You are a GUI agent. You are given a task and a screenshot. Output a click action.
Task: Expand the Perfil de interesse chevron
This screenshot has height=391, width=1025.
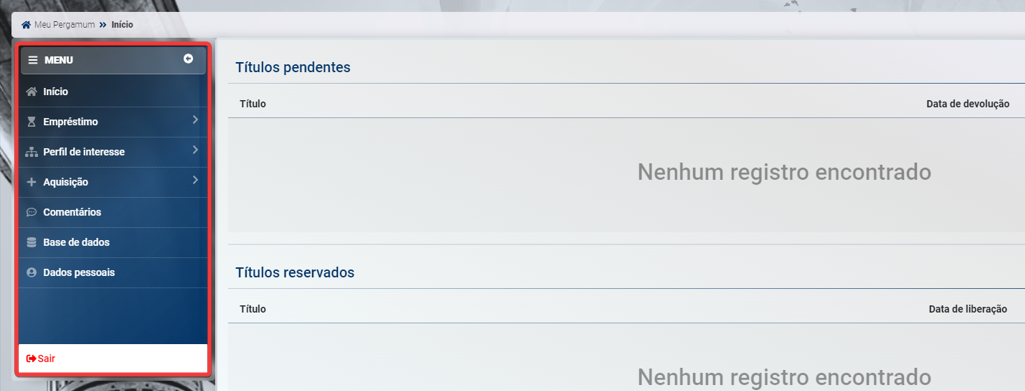click(195, 150)
